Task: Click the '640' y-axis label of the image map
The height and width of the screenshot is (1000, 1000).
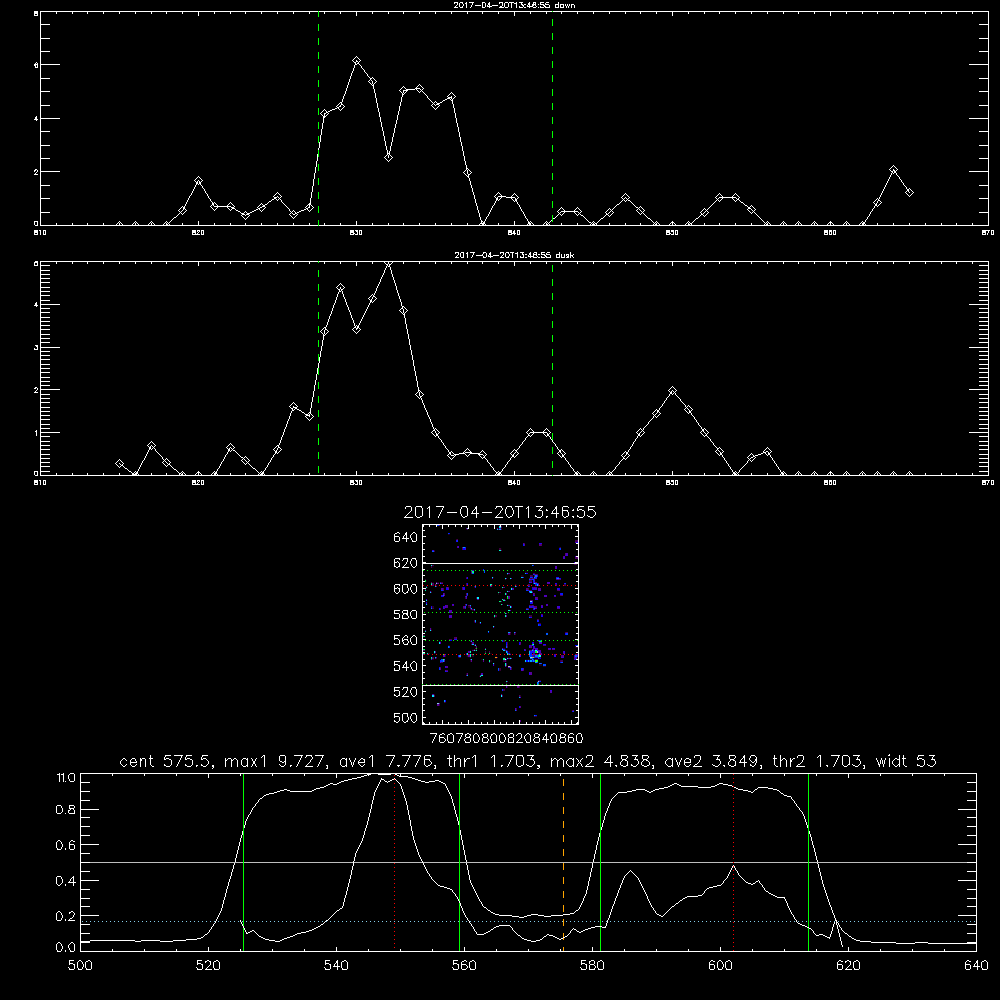Action: pos(405,538)
